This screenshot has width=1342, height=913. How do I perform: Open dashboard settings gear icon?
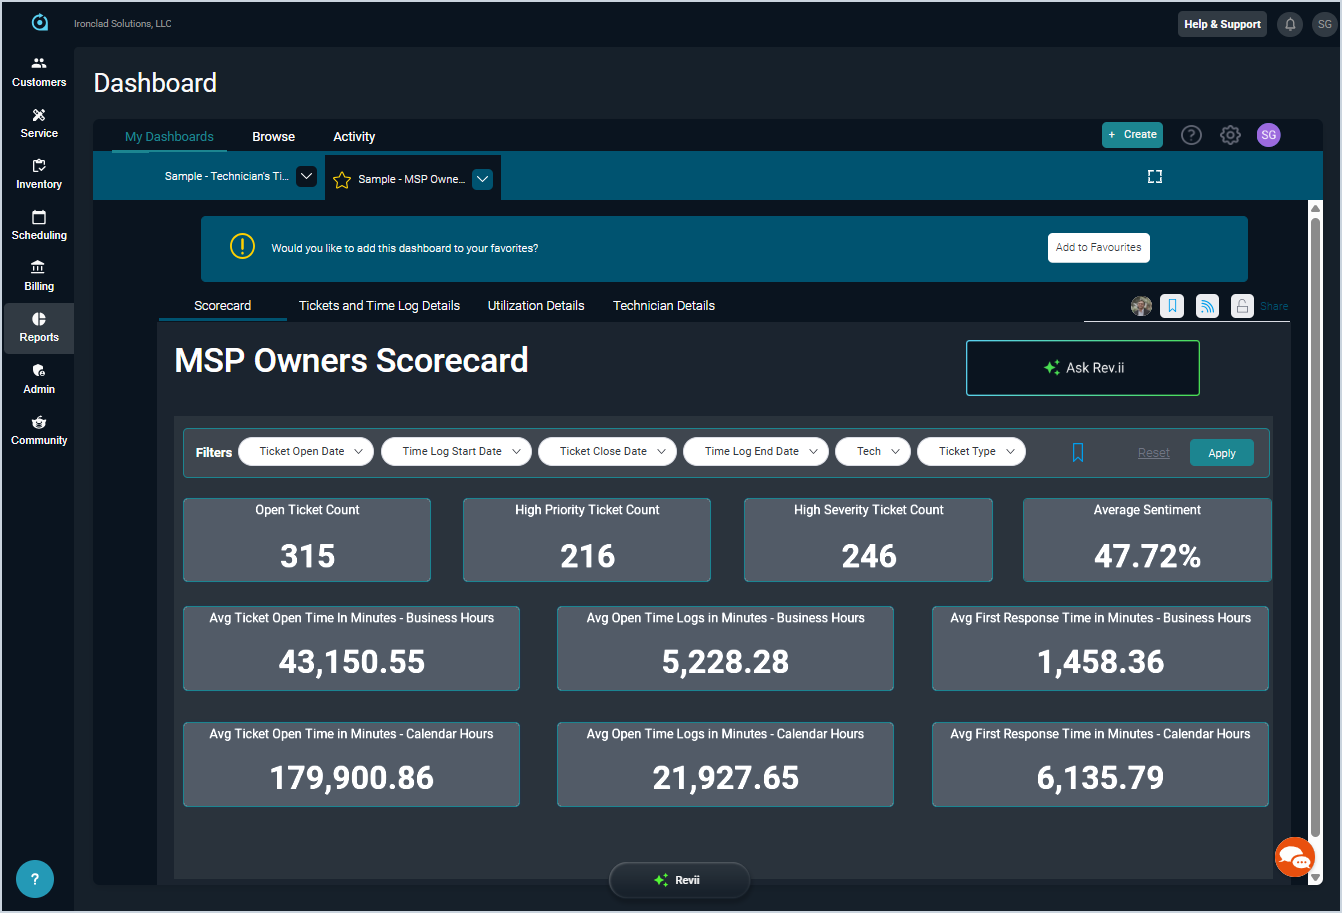[x=1230, y=135]
